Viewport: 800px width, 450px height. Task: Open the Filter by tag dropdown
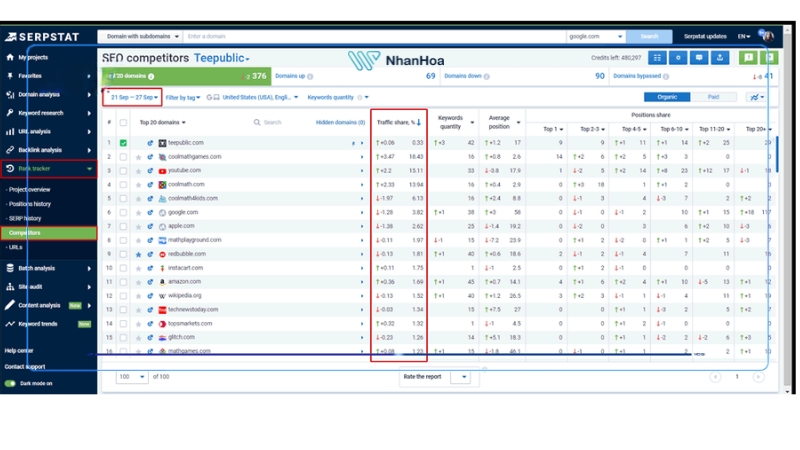tap(183, 97)
